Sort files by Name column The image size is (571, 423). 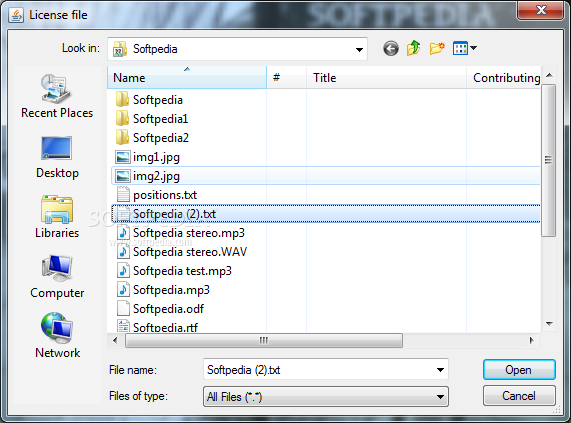(x=187, y=78)
